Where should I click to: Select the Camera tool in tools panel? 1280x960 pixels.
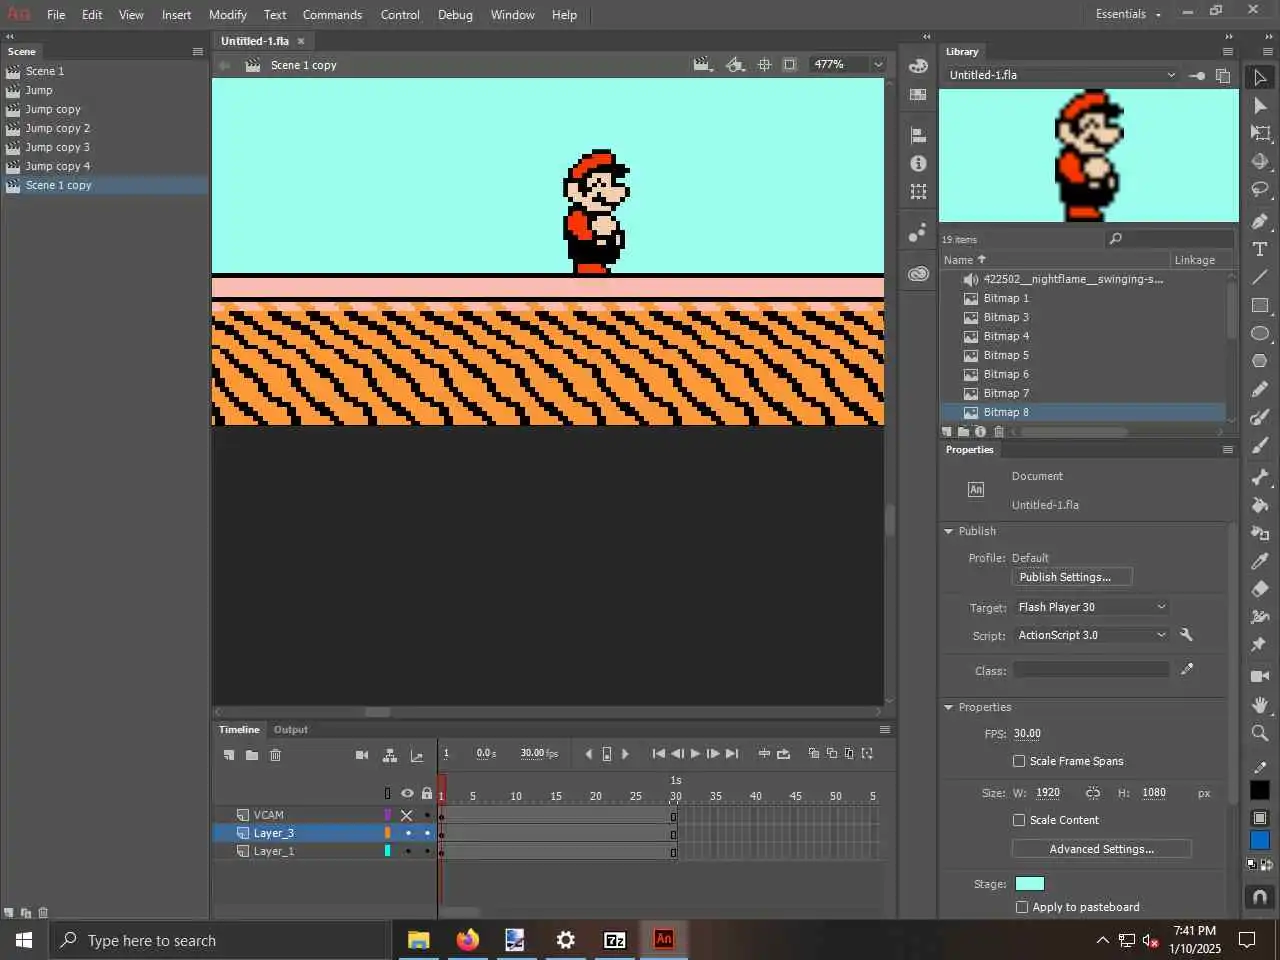tap(1260, 677)
